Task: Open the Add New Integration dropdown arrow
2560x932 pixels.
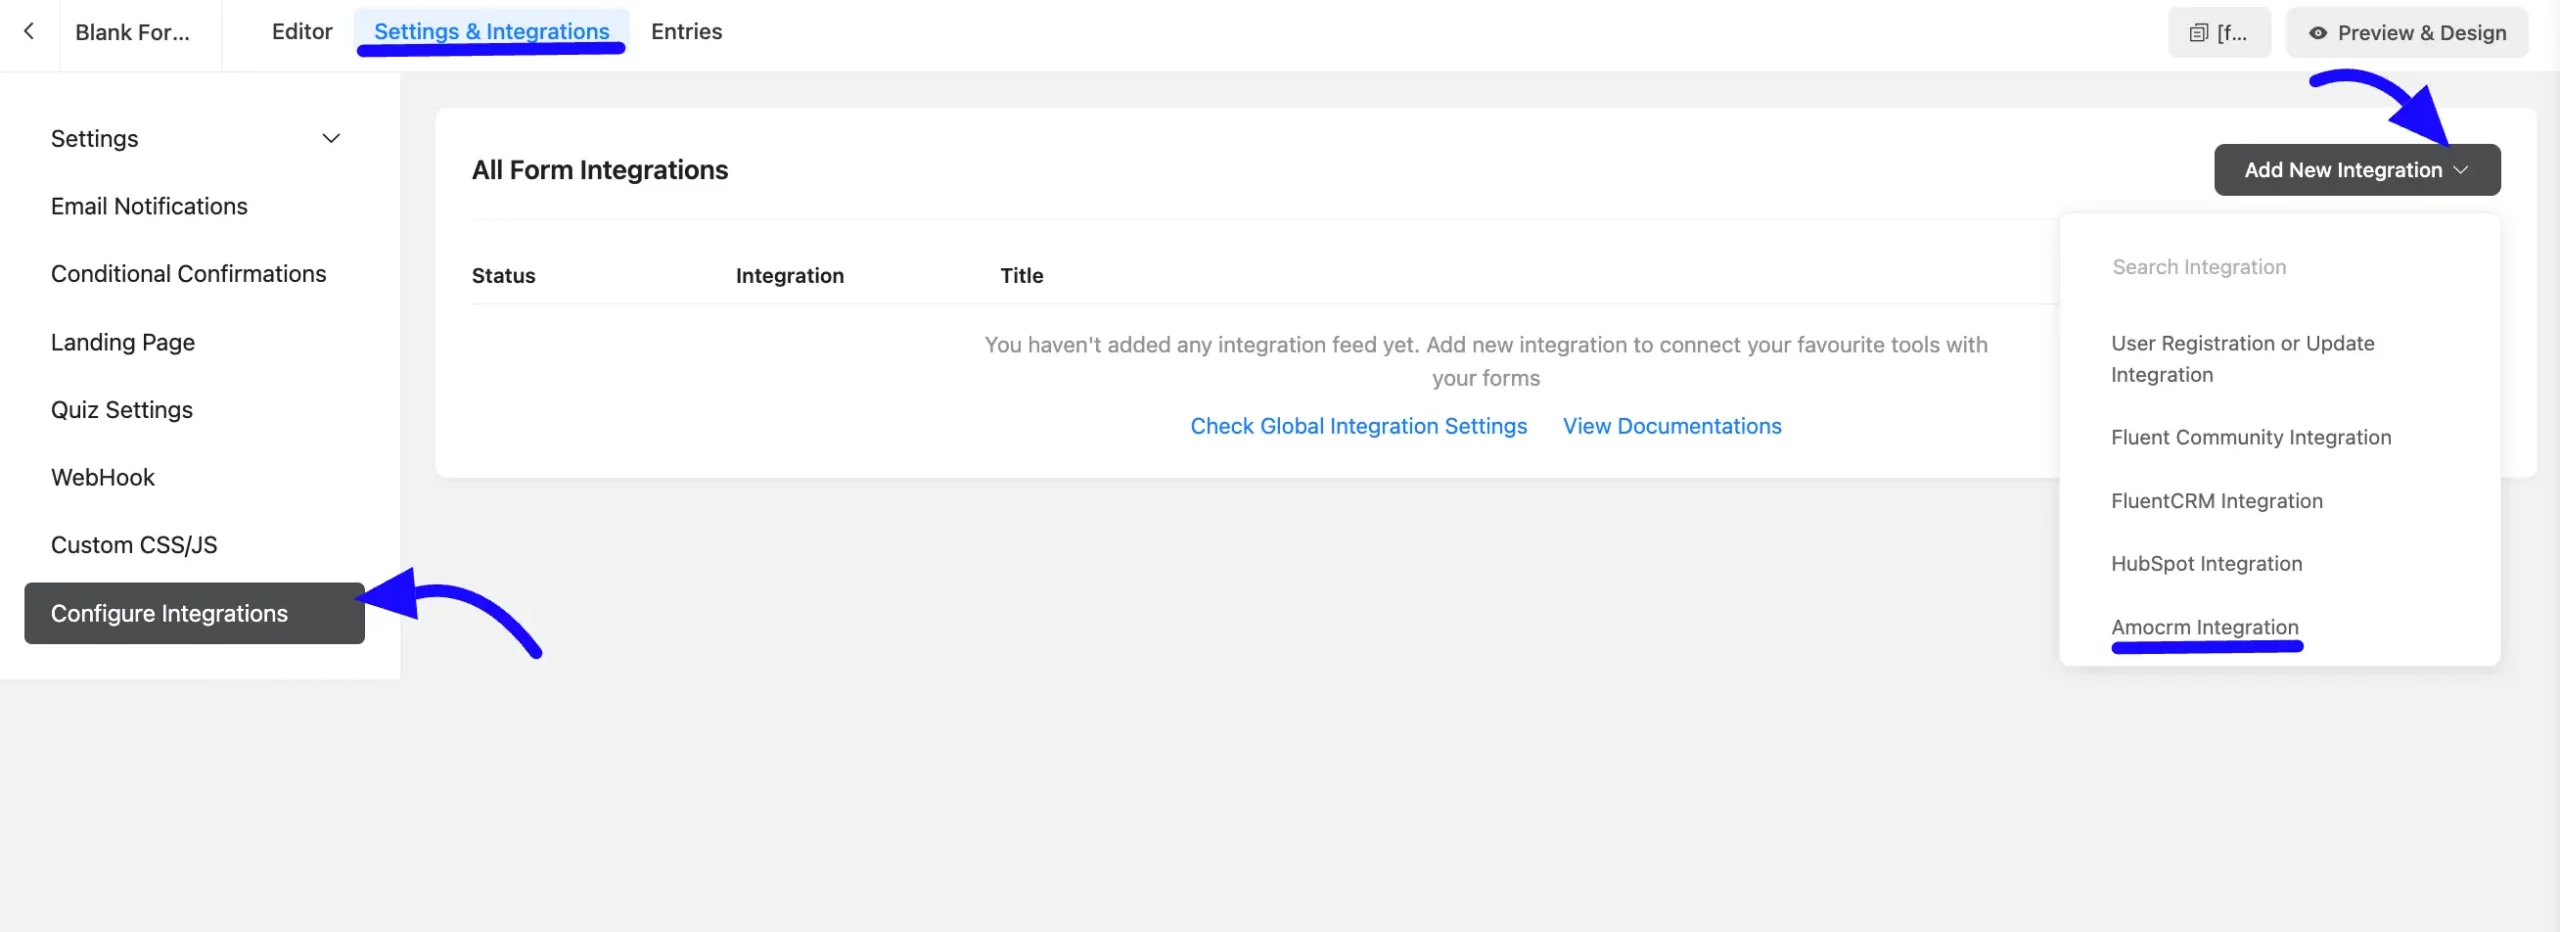Action: (2461, 169)
